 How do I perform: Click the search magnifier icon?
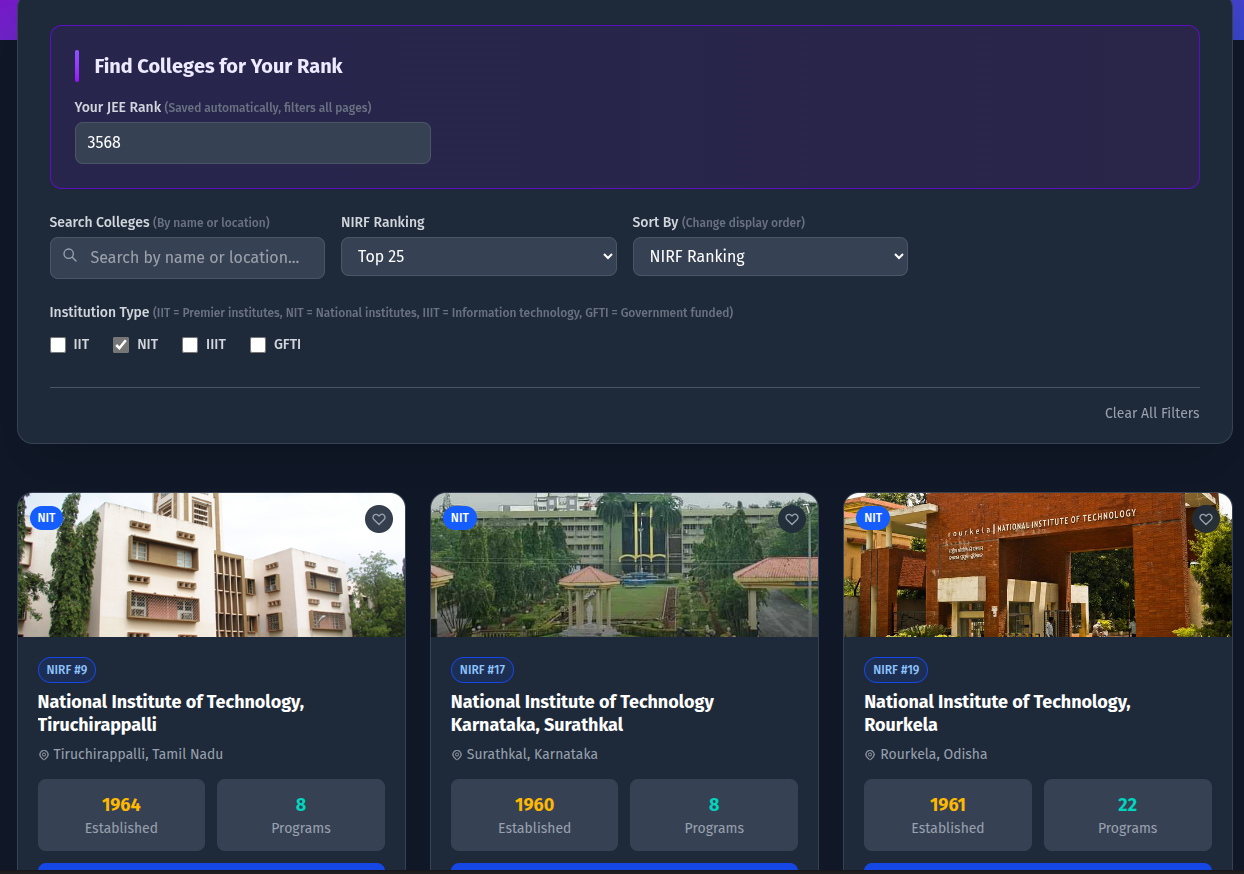[x=70, y=256]
